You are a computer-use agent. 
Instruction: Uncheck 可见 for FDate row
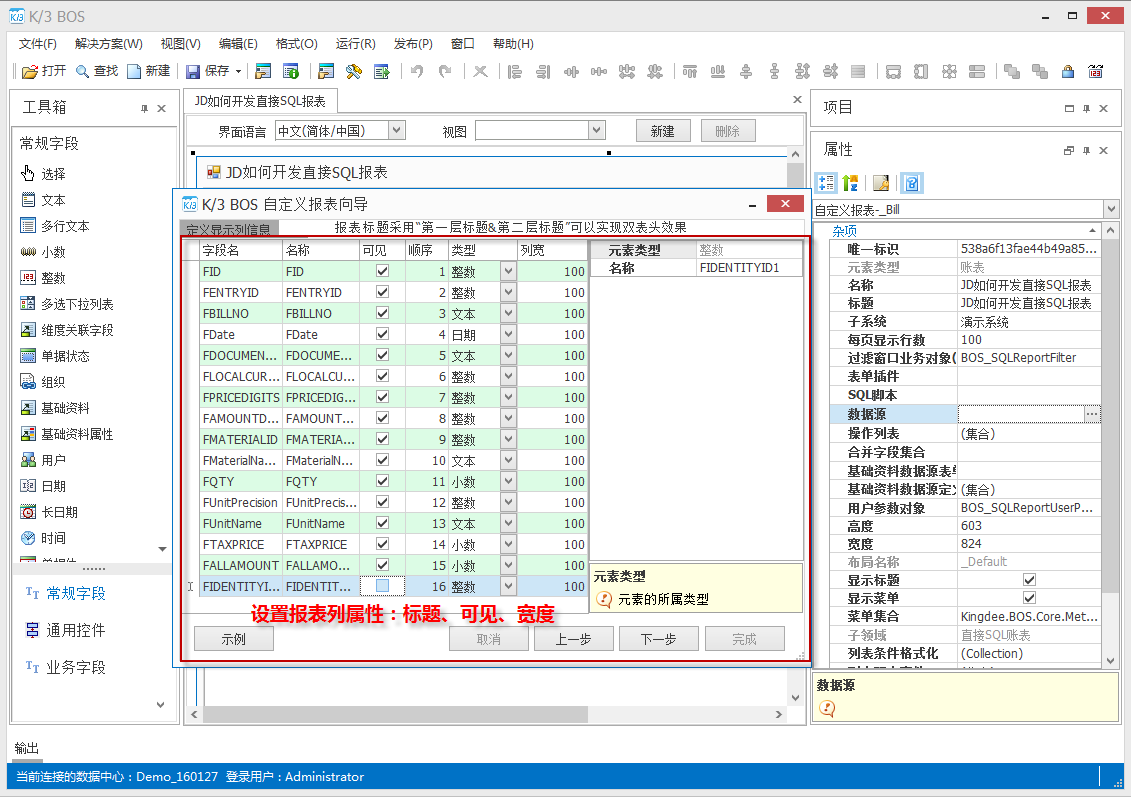point(382,333)
